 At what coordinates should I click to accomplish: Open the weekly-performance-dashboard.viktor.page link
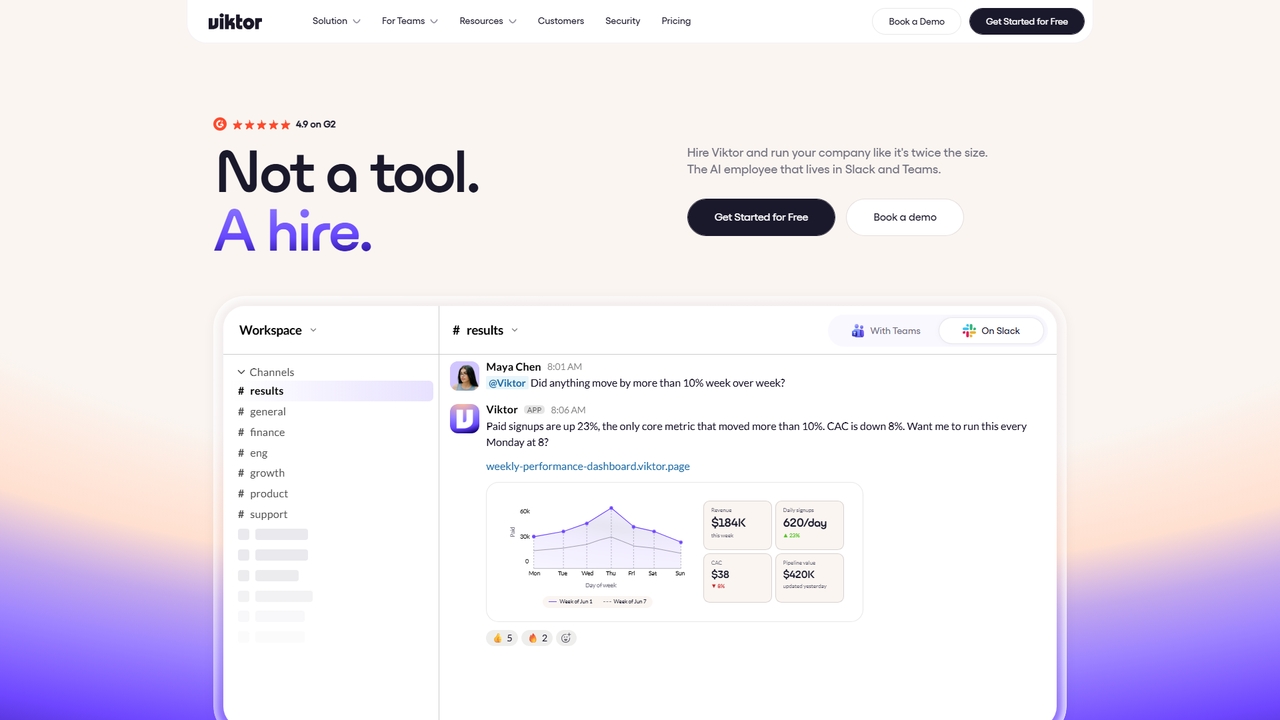(588, 466)
